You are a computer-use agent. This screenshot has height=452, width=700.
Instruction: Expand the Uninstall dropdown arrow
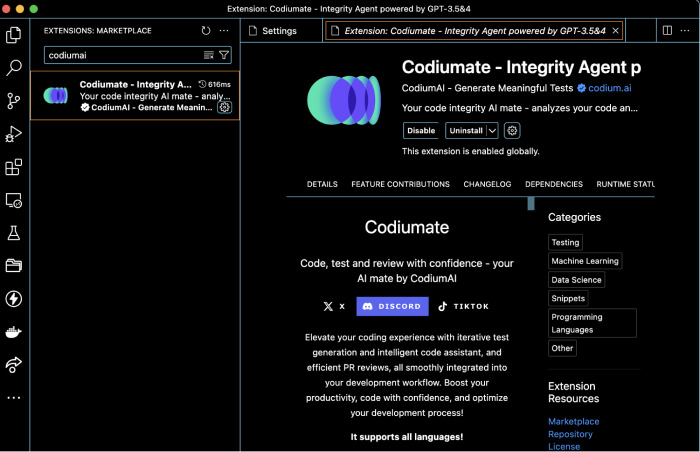click(492, 130)
